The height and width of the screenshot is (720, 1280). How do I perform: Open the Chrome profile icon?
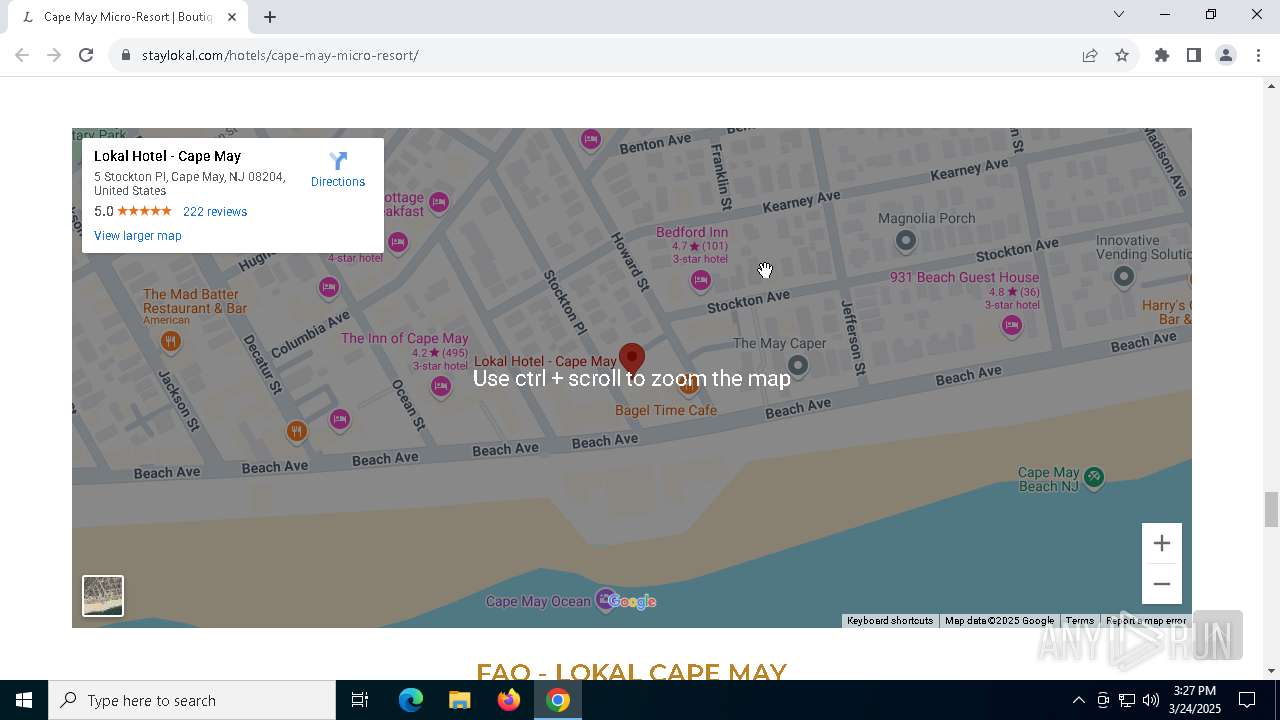pyautogui.click(x=1226, y=55)
